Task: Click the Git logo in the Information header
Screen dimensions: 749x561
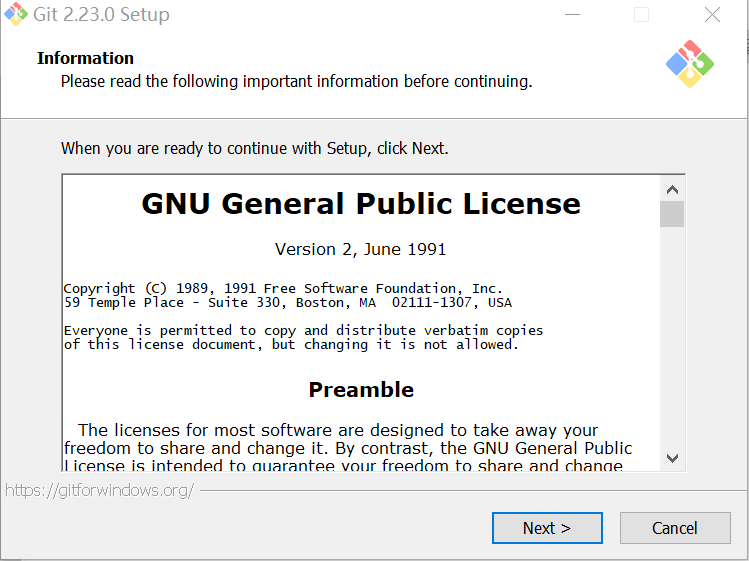Action: 690,64
